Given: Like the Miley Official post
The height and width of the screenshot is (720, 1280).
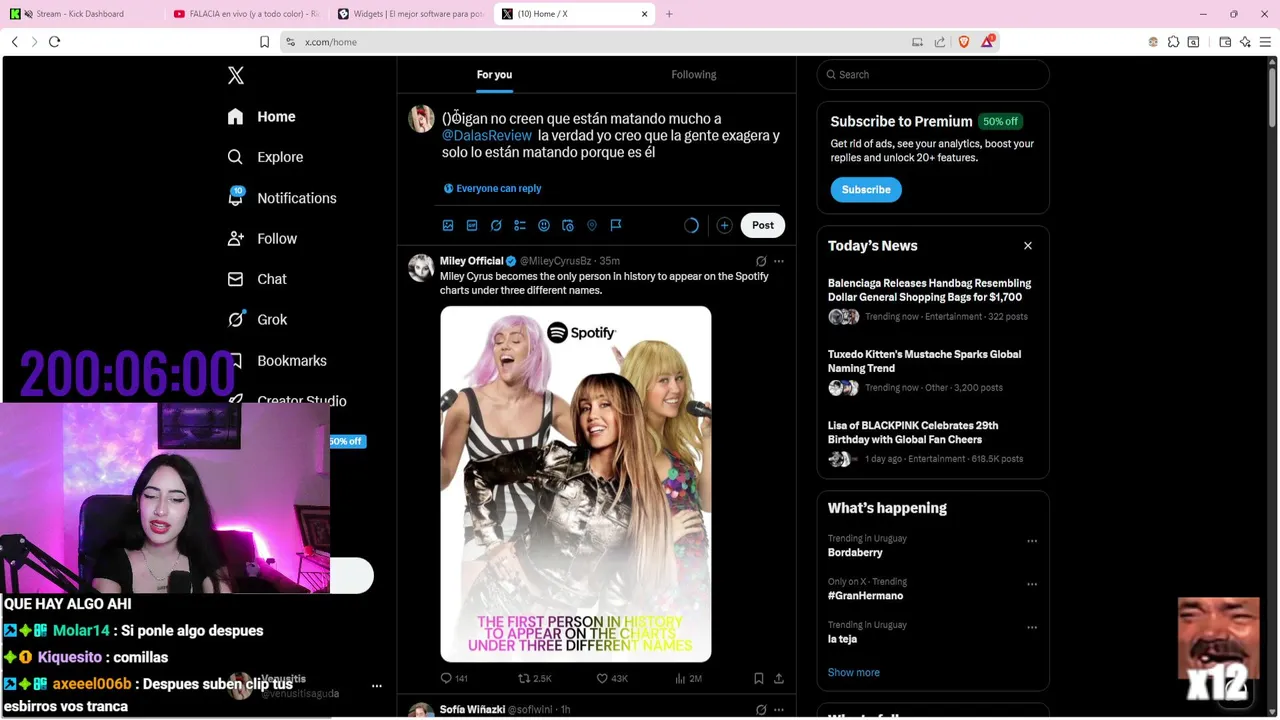Looking at the screenshot, I should pos(612,678).
